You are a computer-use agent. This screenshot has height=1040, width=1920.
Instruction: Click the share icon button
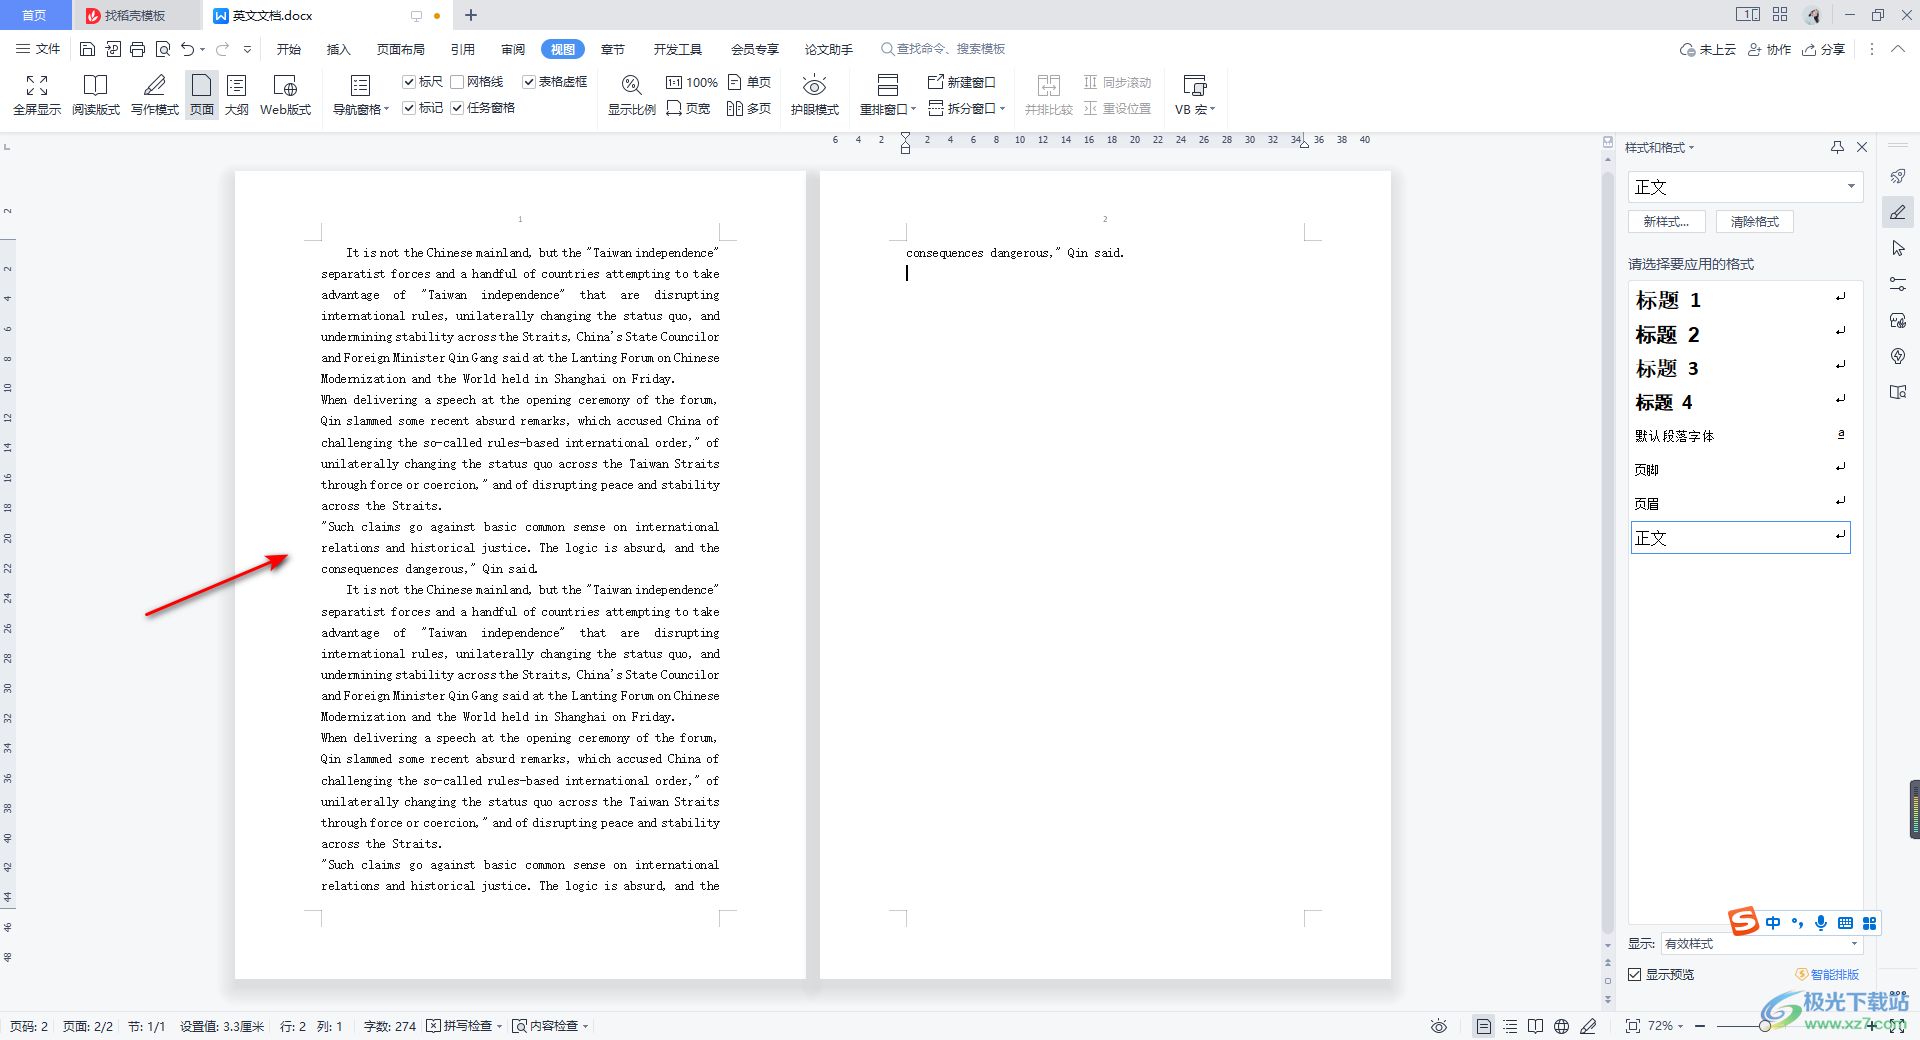1824,49
